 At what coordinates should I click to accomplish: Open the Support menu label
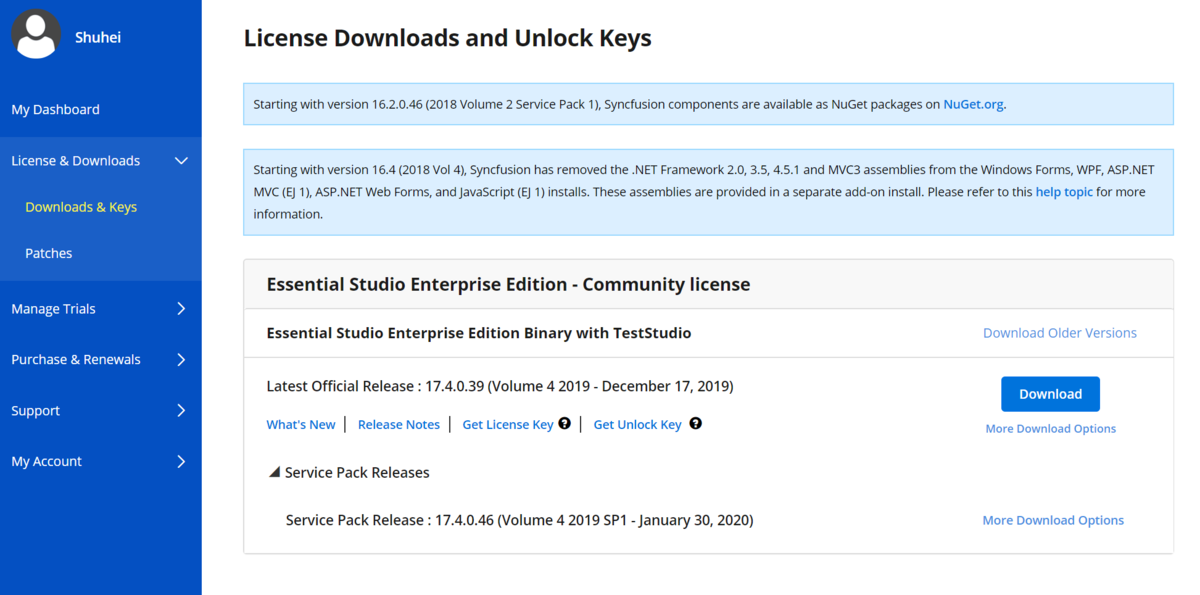point(36,411)
